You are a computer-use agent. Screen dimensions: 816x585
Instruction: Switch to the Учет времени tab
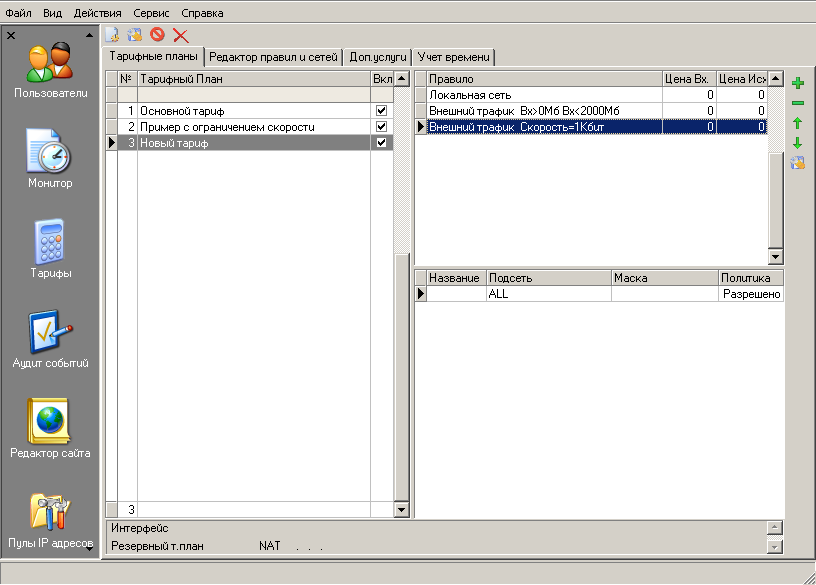(455, 57)
